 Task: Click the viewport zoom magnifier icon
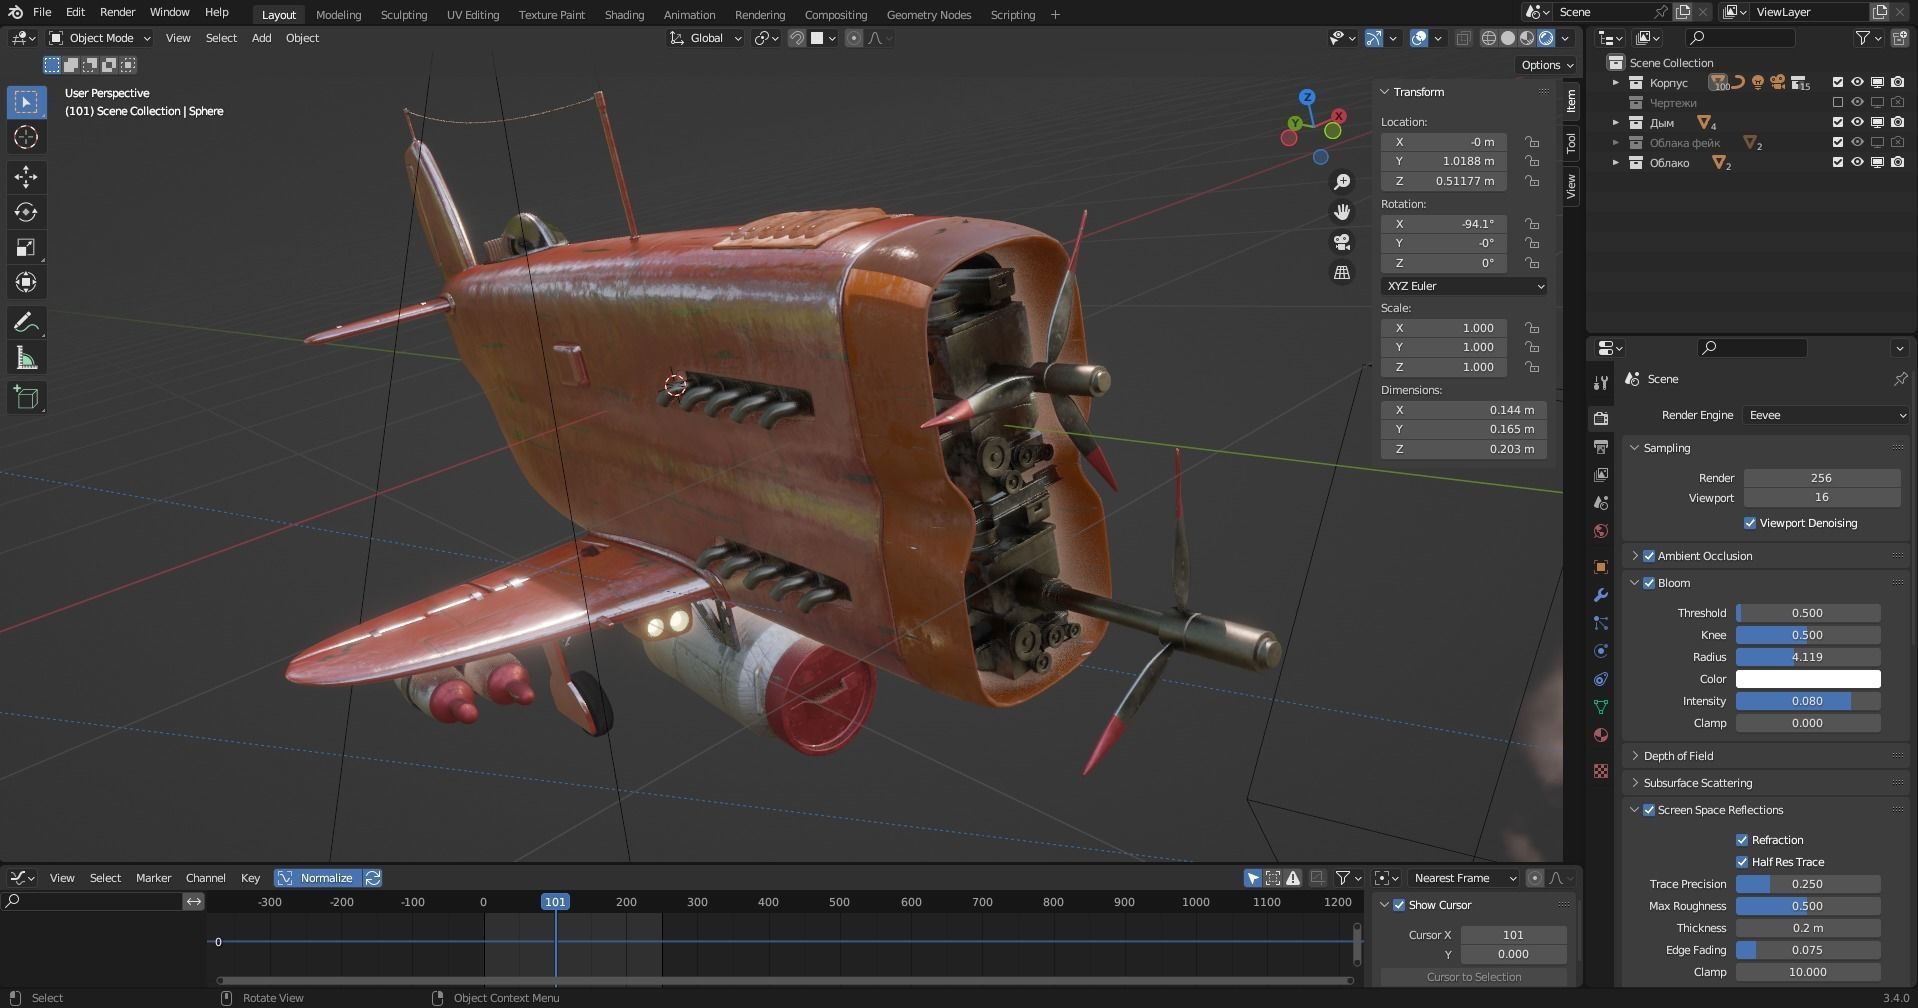click(1342, 182)
